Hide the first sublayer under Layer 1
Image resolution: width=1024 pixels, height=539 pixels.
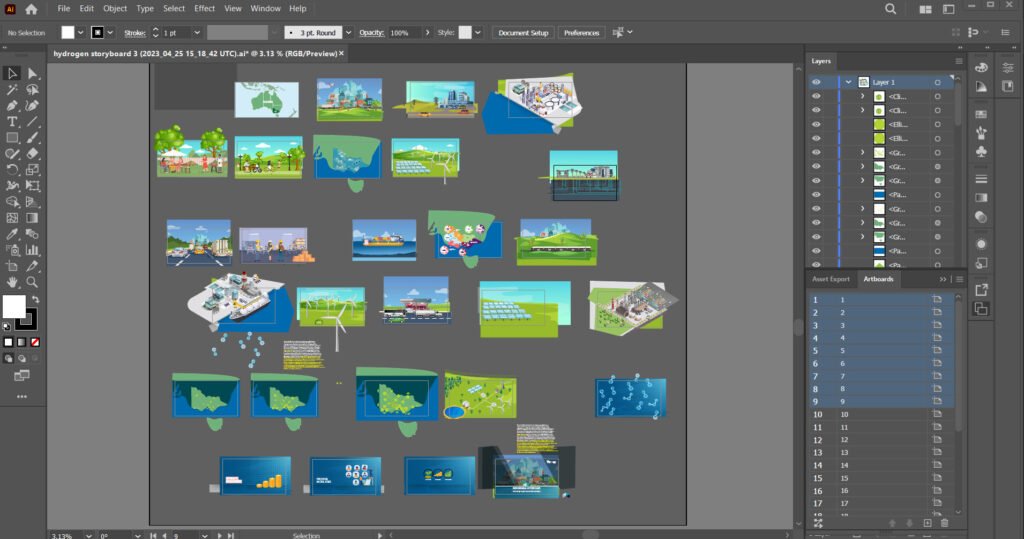(816, 97)
